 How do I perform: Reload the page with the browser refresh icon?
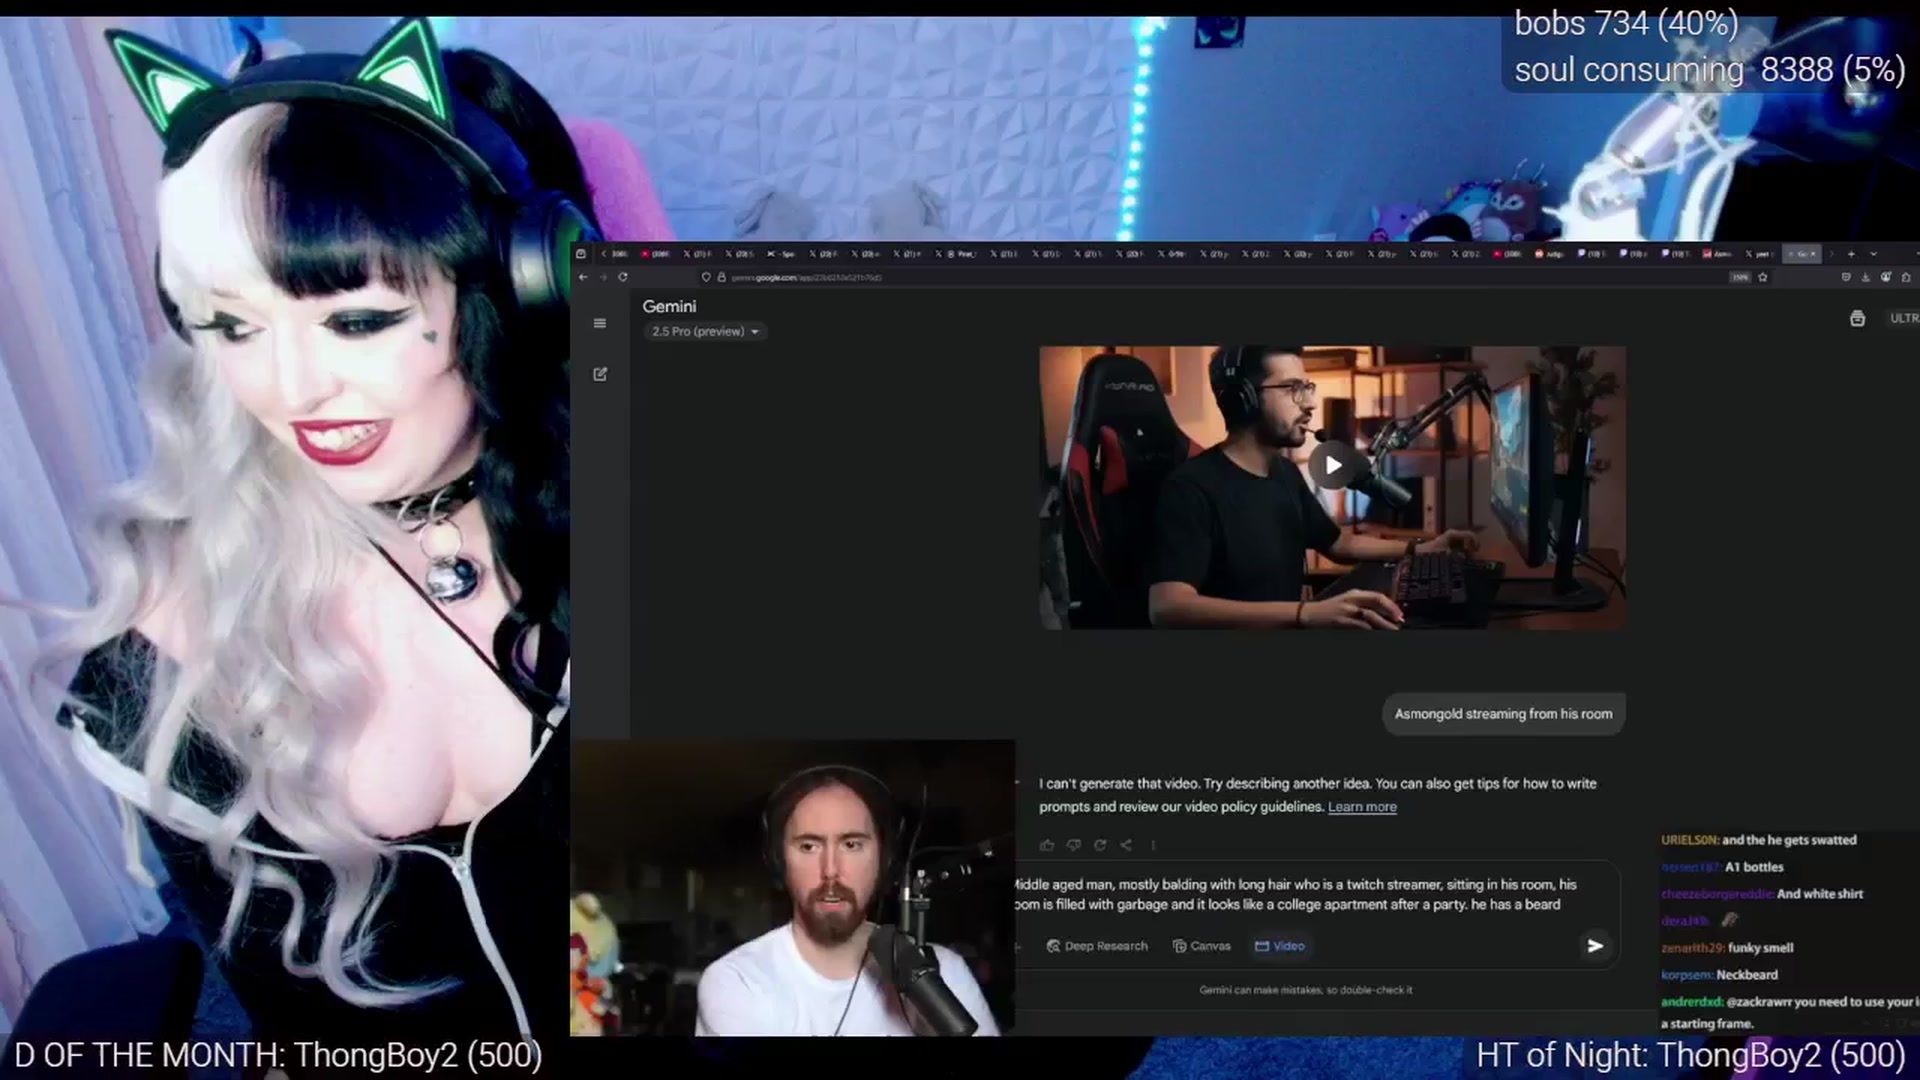pos(623,277)
